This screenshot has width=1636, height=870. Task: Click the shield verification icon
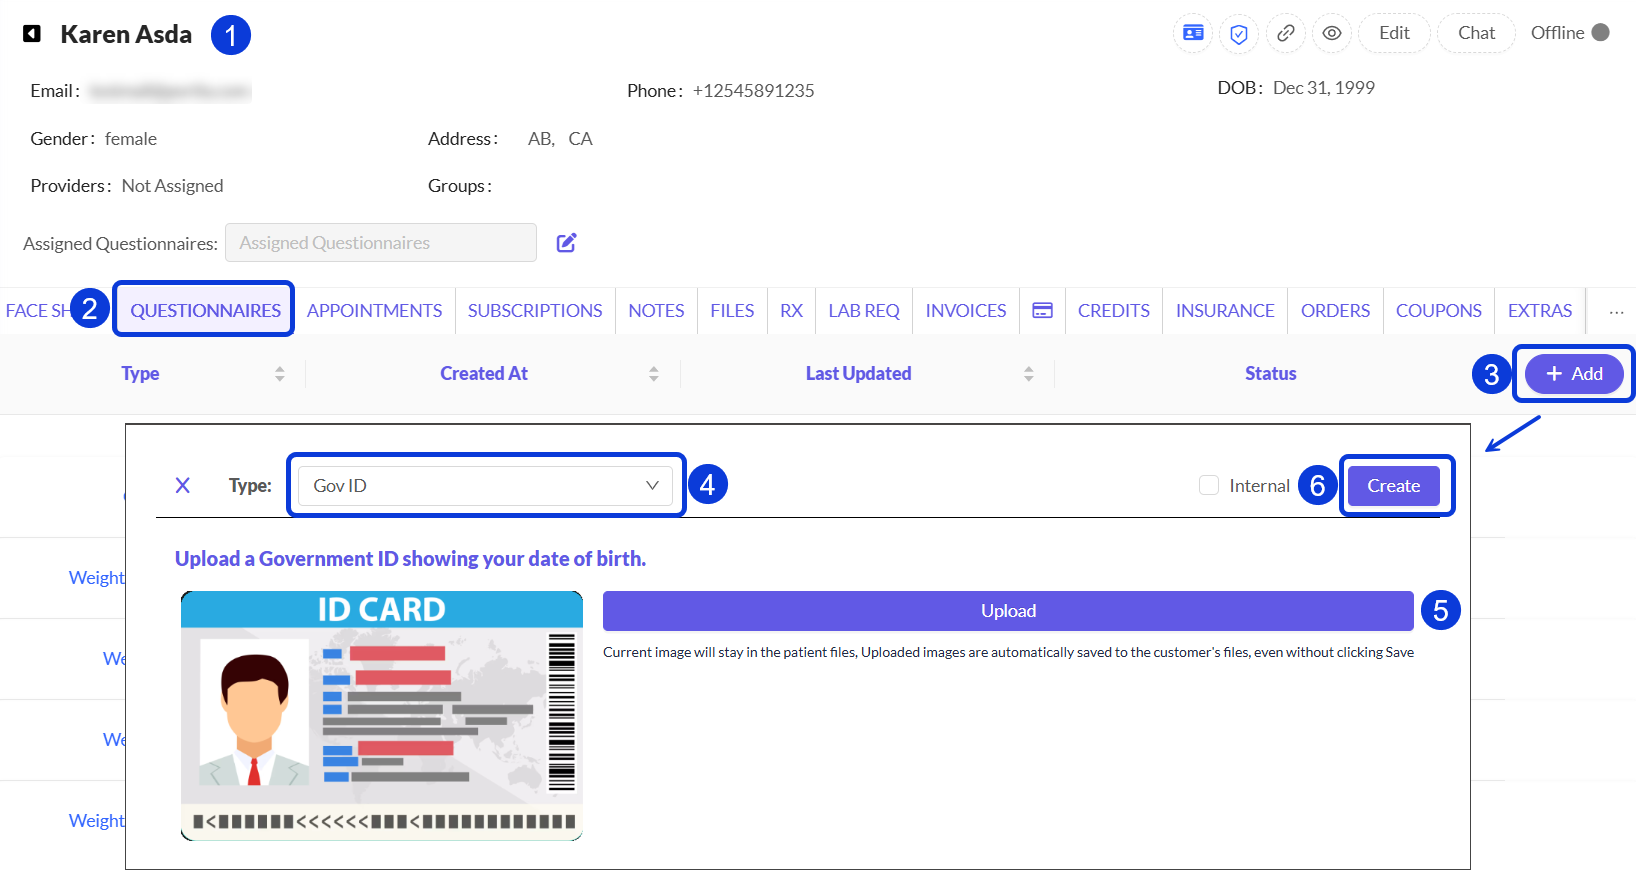1239,33
